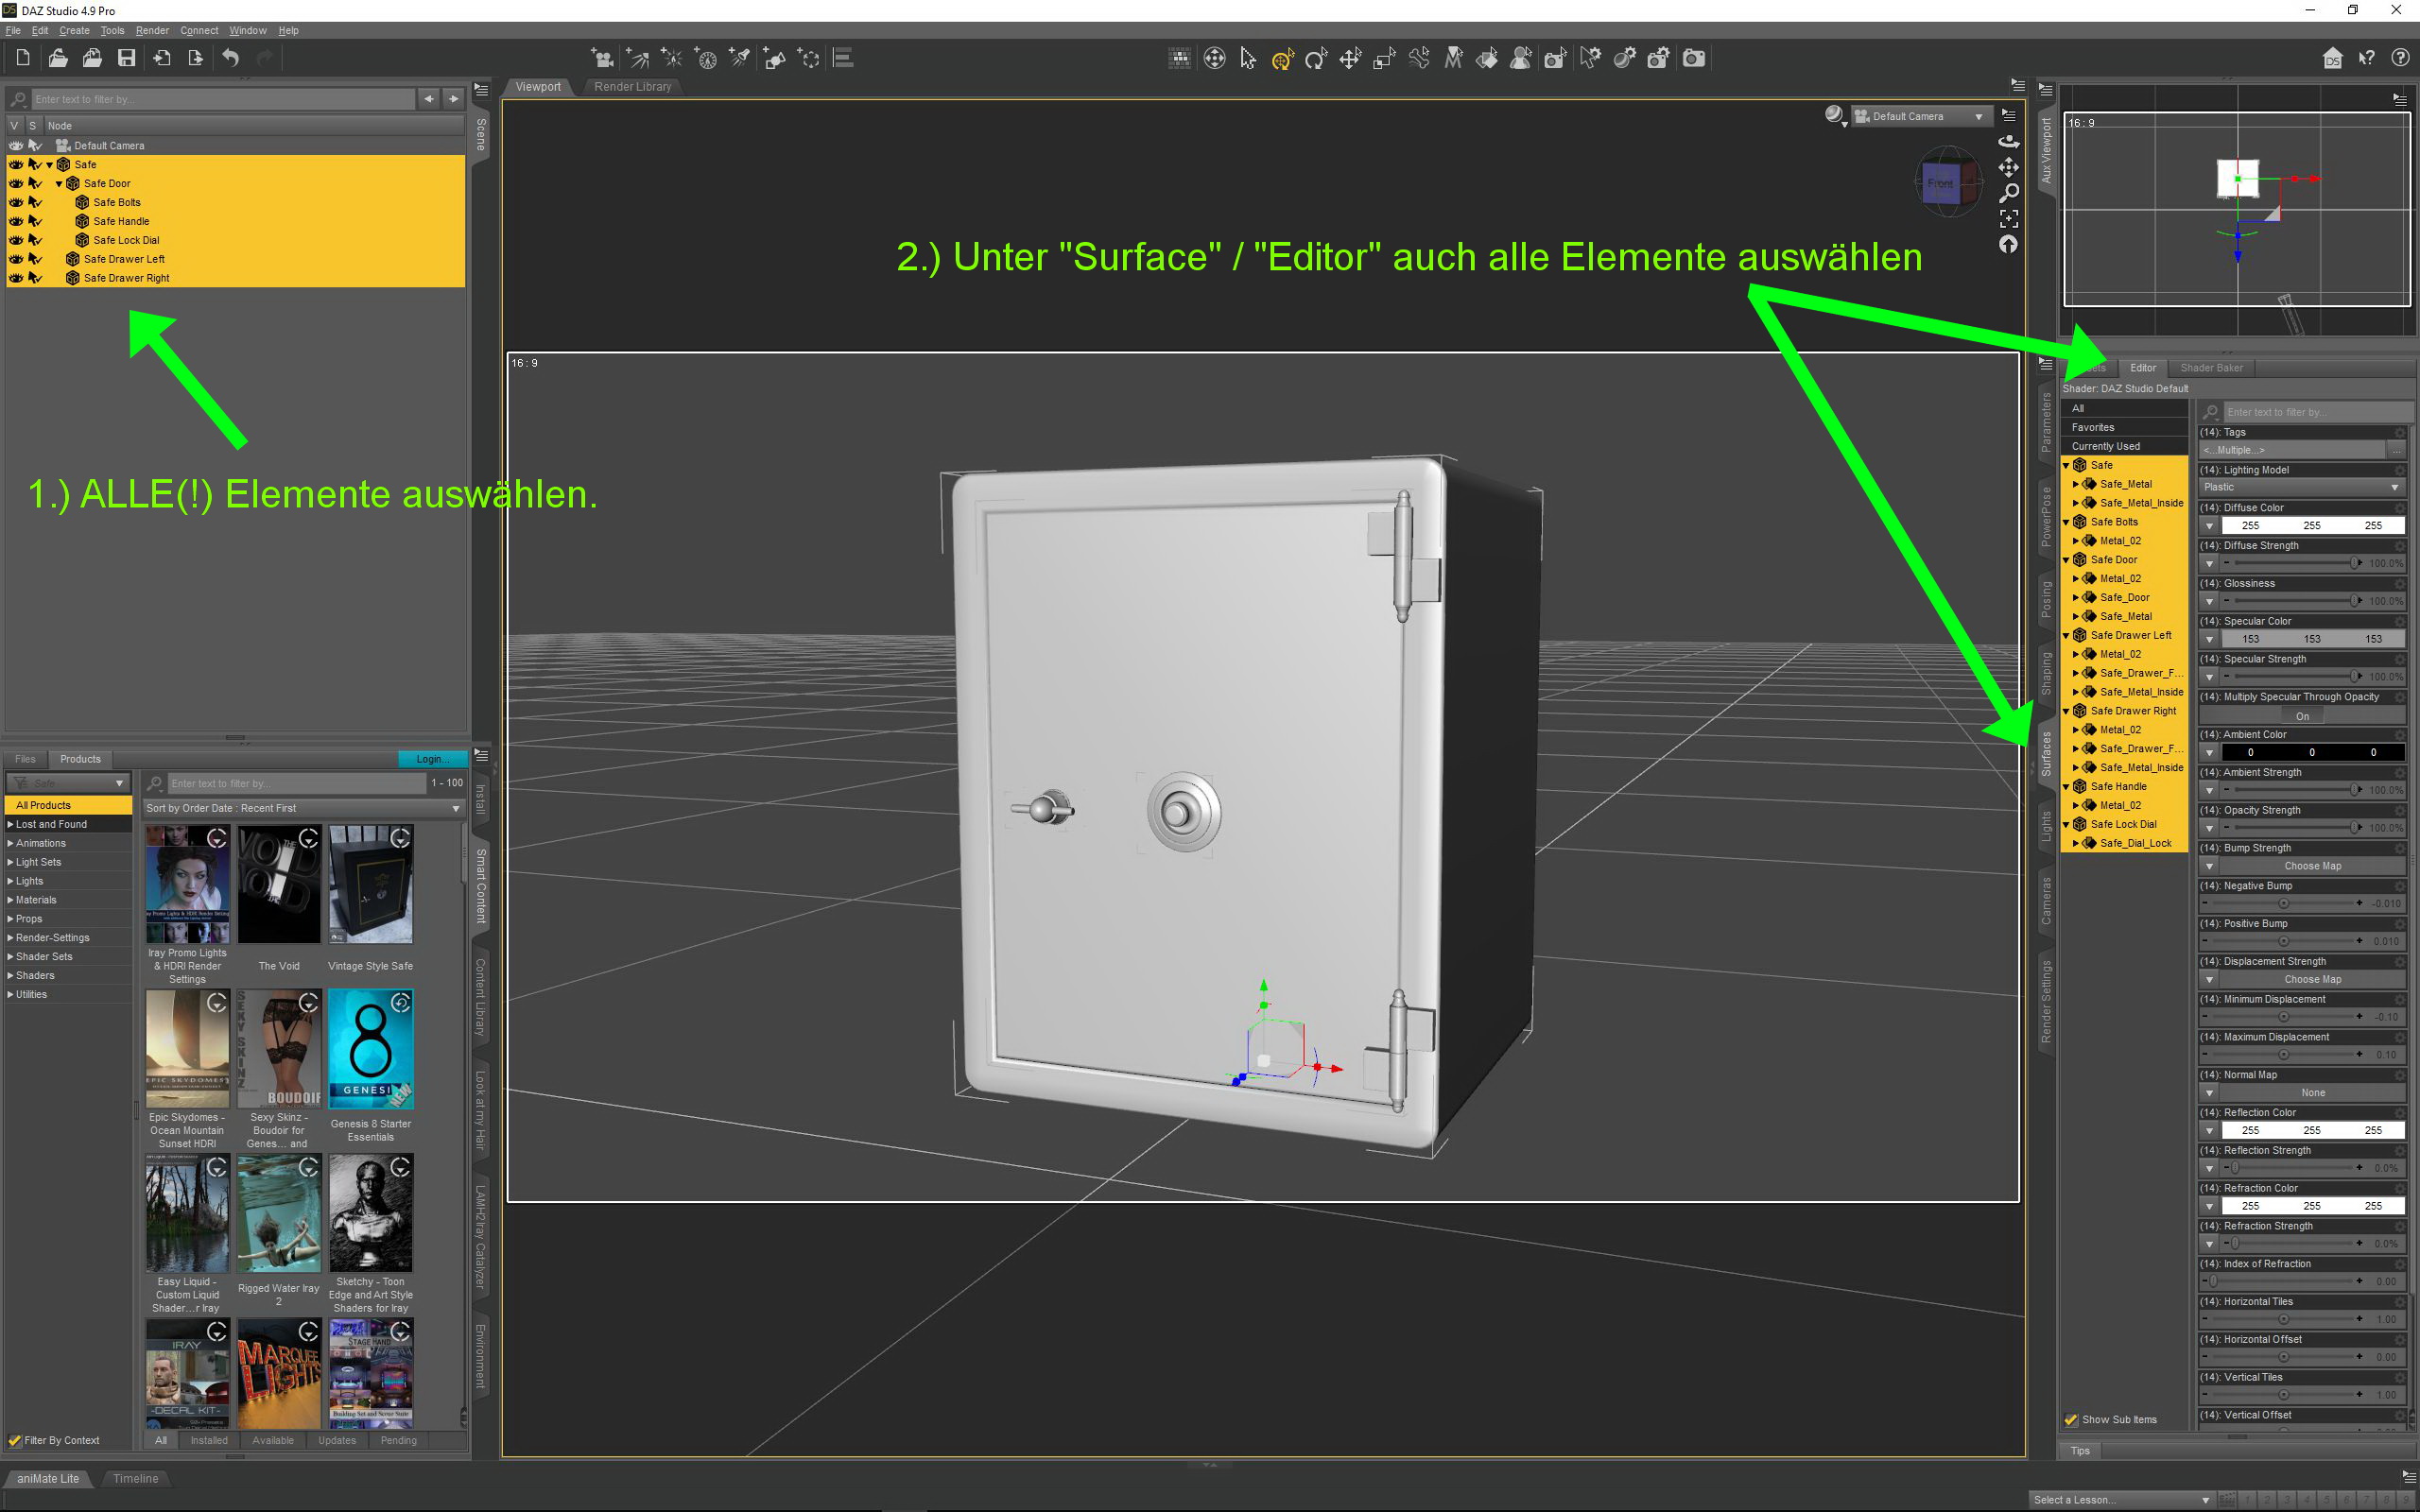This screenshot has width=2420, height=1512.
Task: Click the Frame selection icon in viewport
Action: pyautogui.click(x=2008, y=218)
